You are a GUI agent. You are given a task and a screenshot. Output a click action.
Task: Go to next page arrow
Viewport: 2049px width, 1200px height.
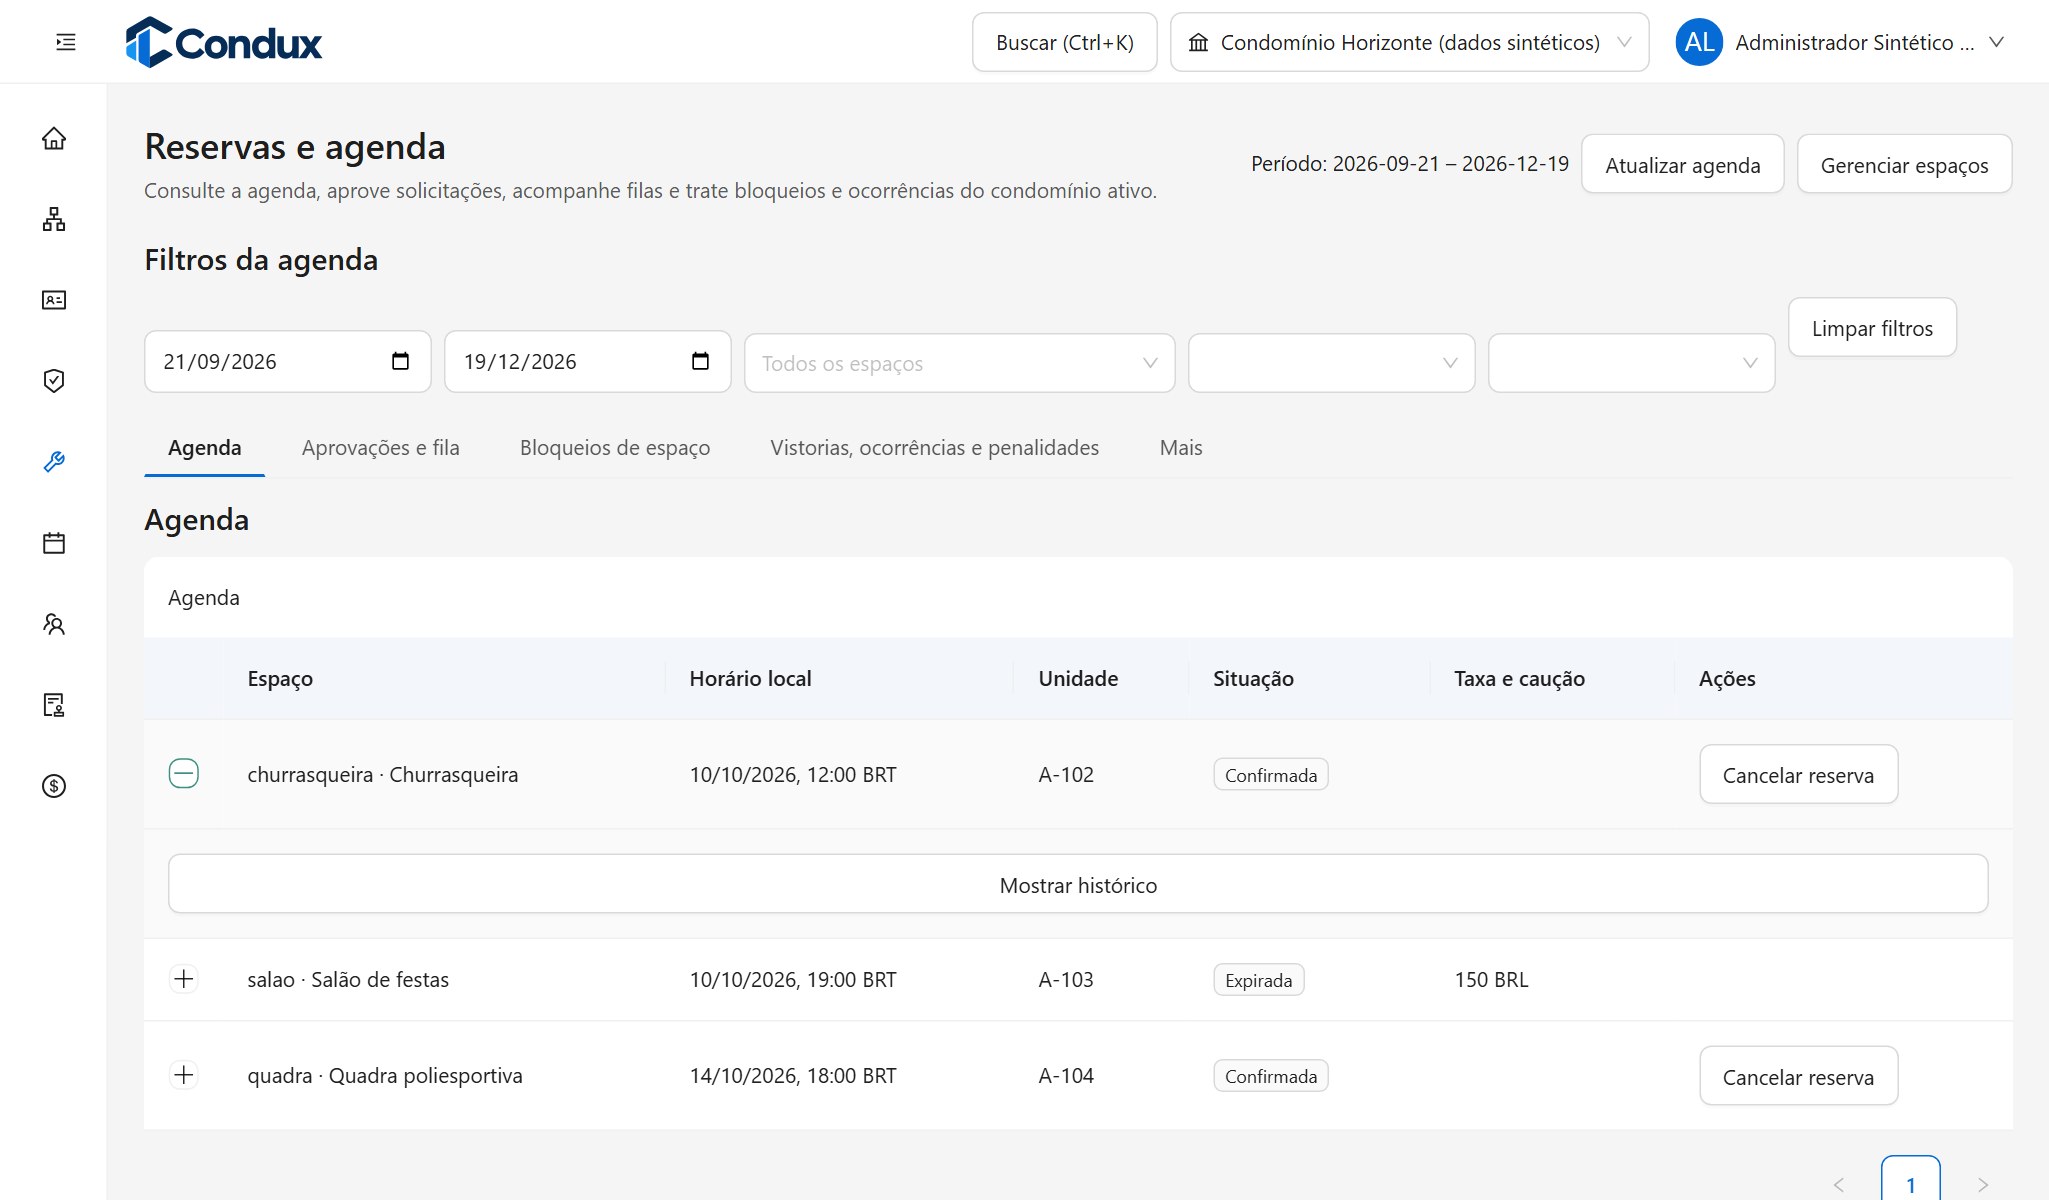pyautogui.click(x=1983, y=1185)
